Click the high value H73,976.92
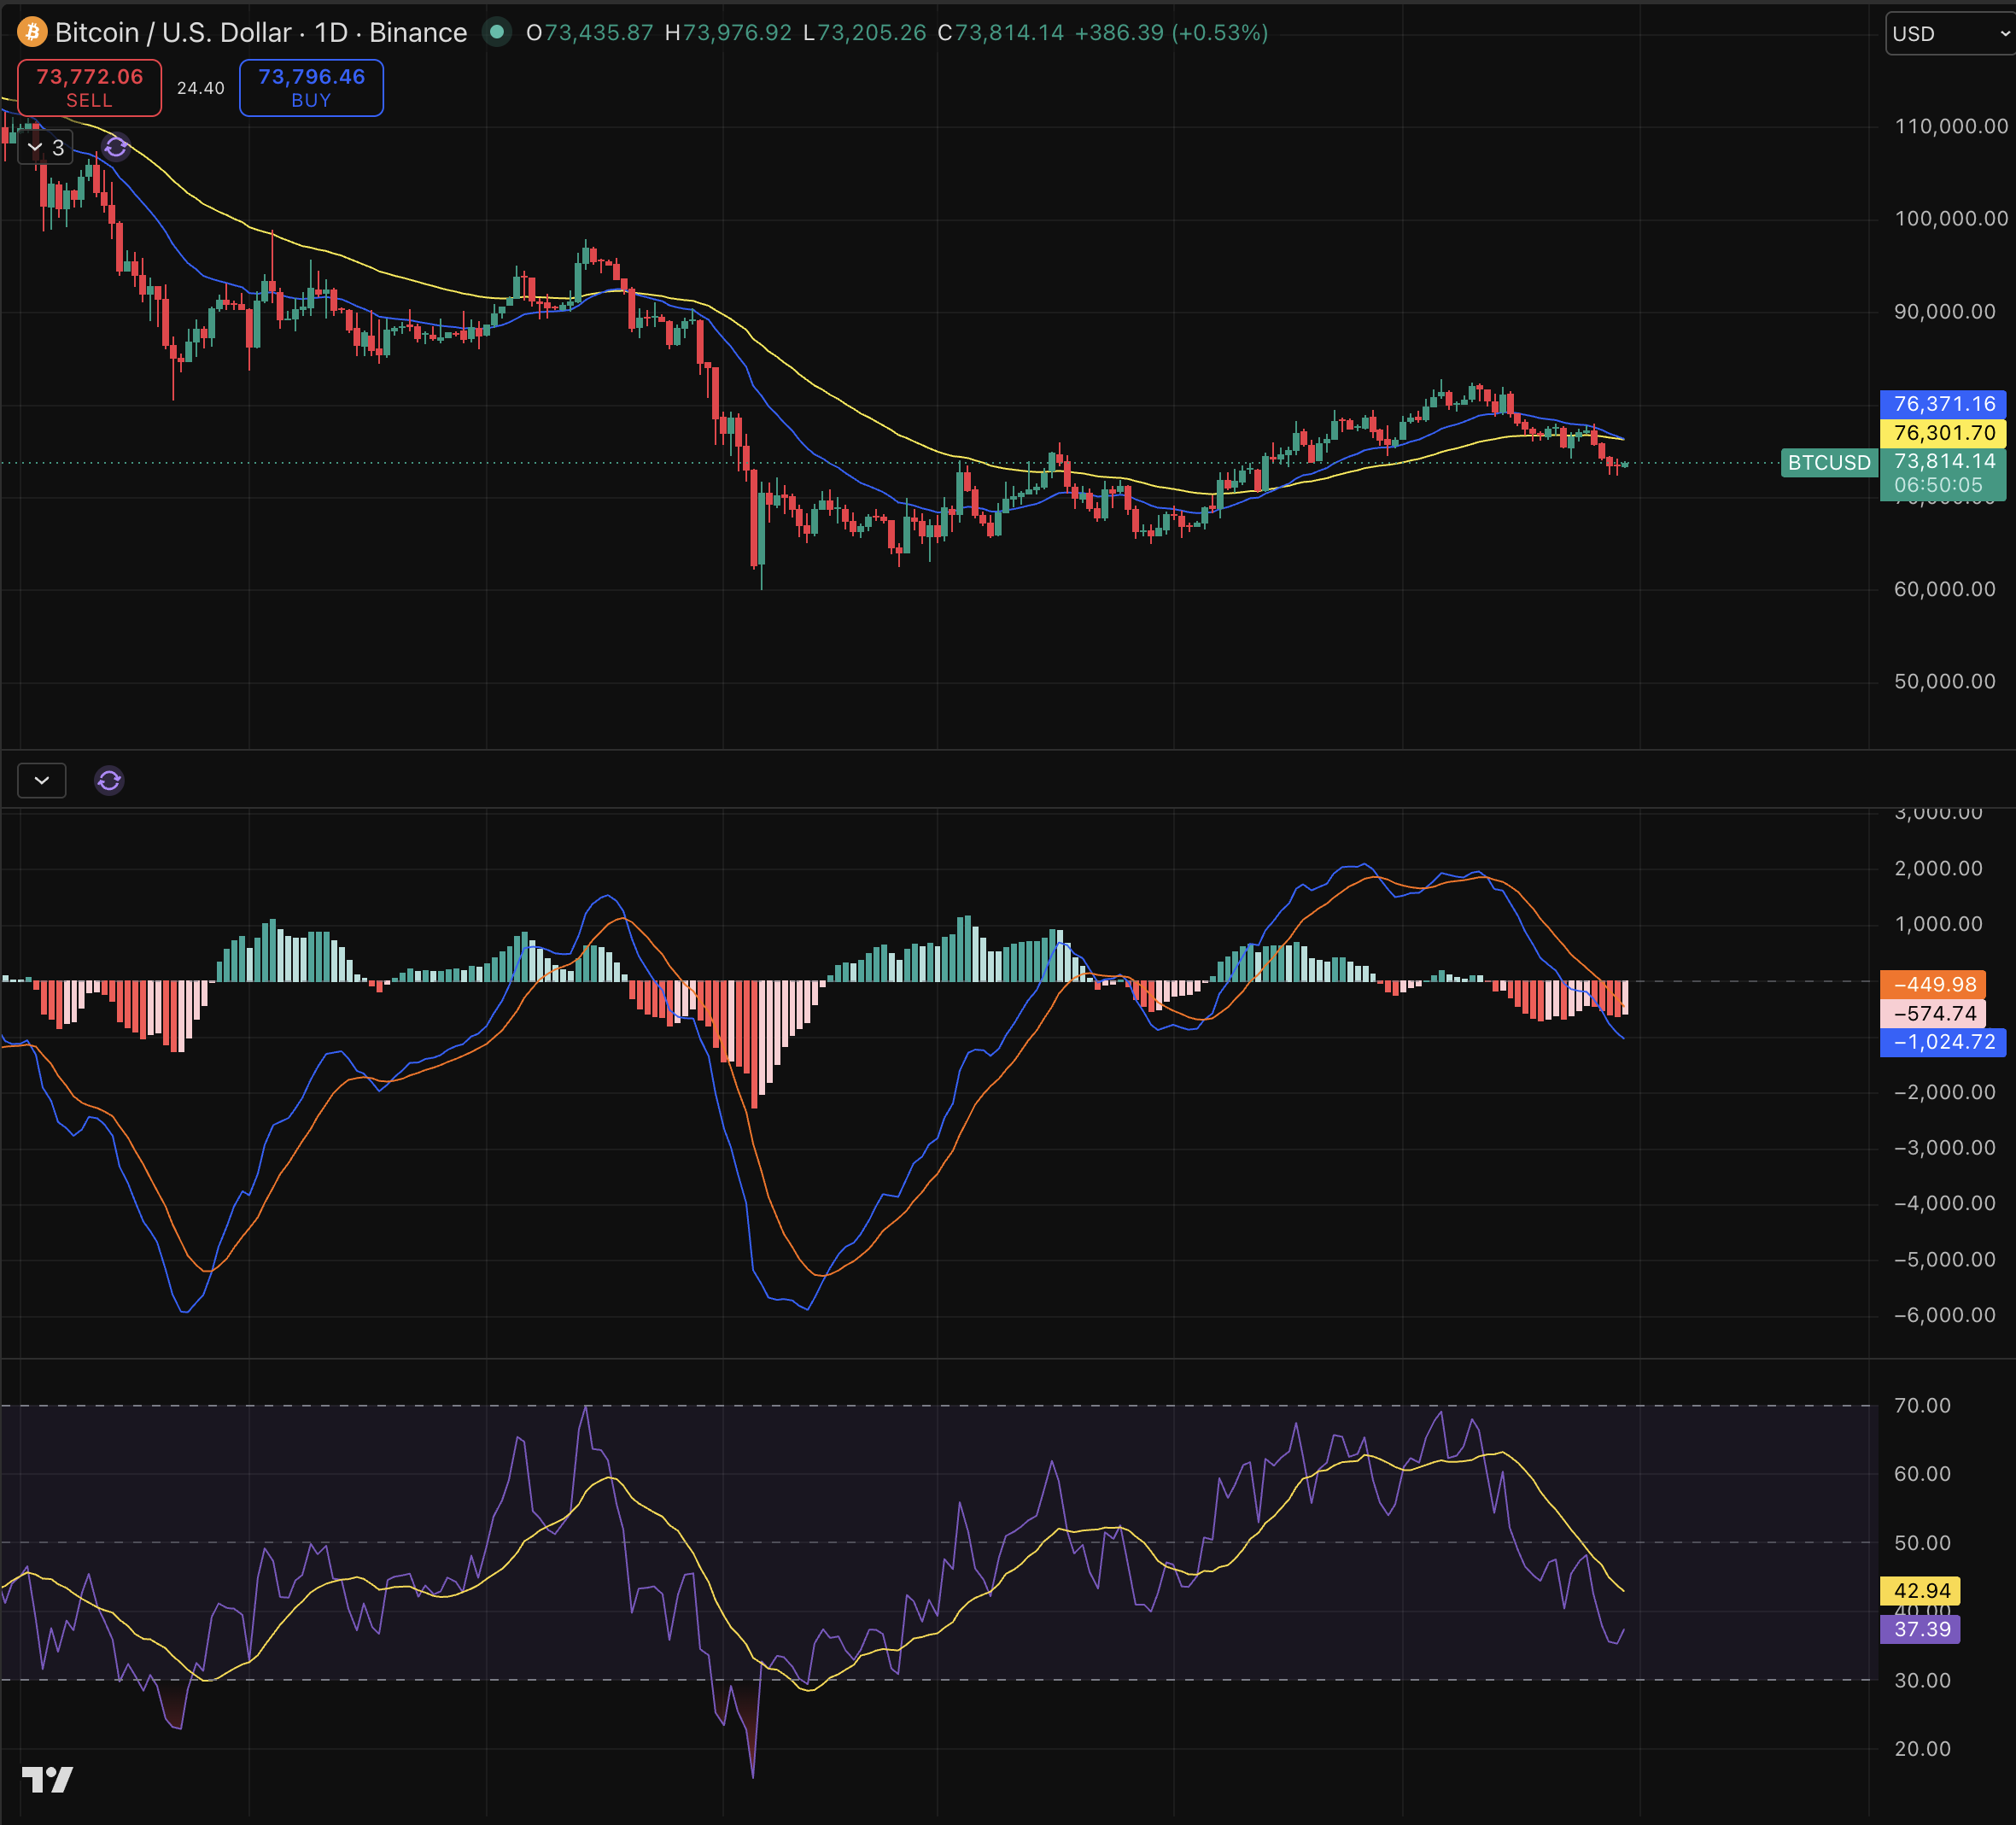The height and width of the screenshot is (1825, 2016). click(728, 33)
